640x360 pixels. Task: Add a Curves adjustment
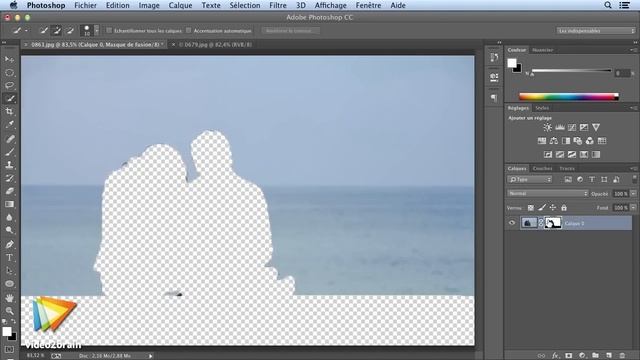click(572, 127)
